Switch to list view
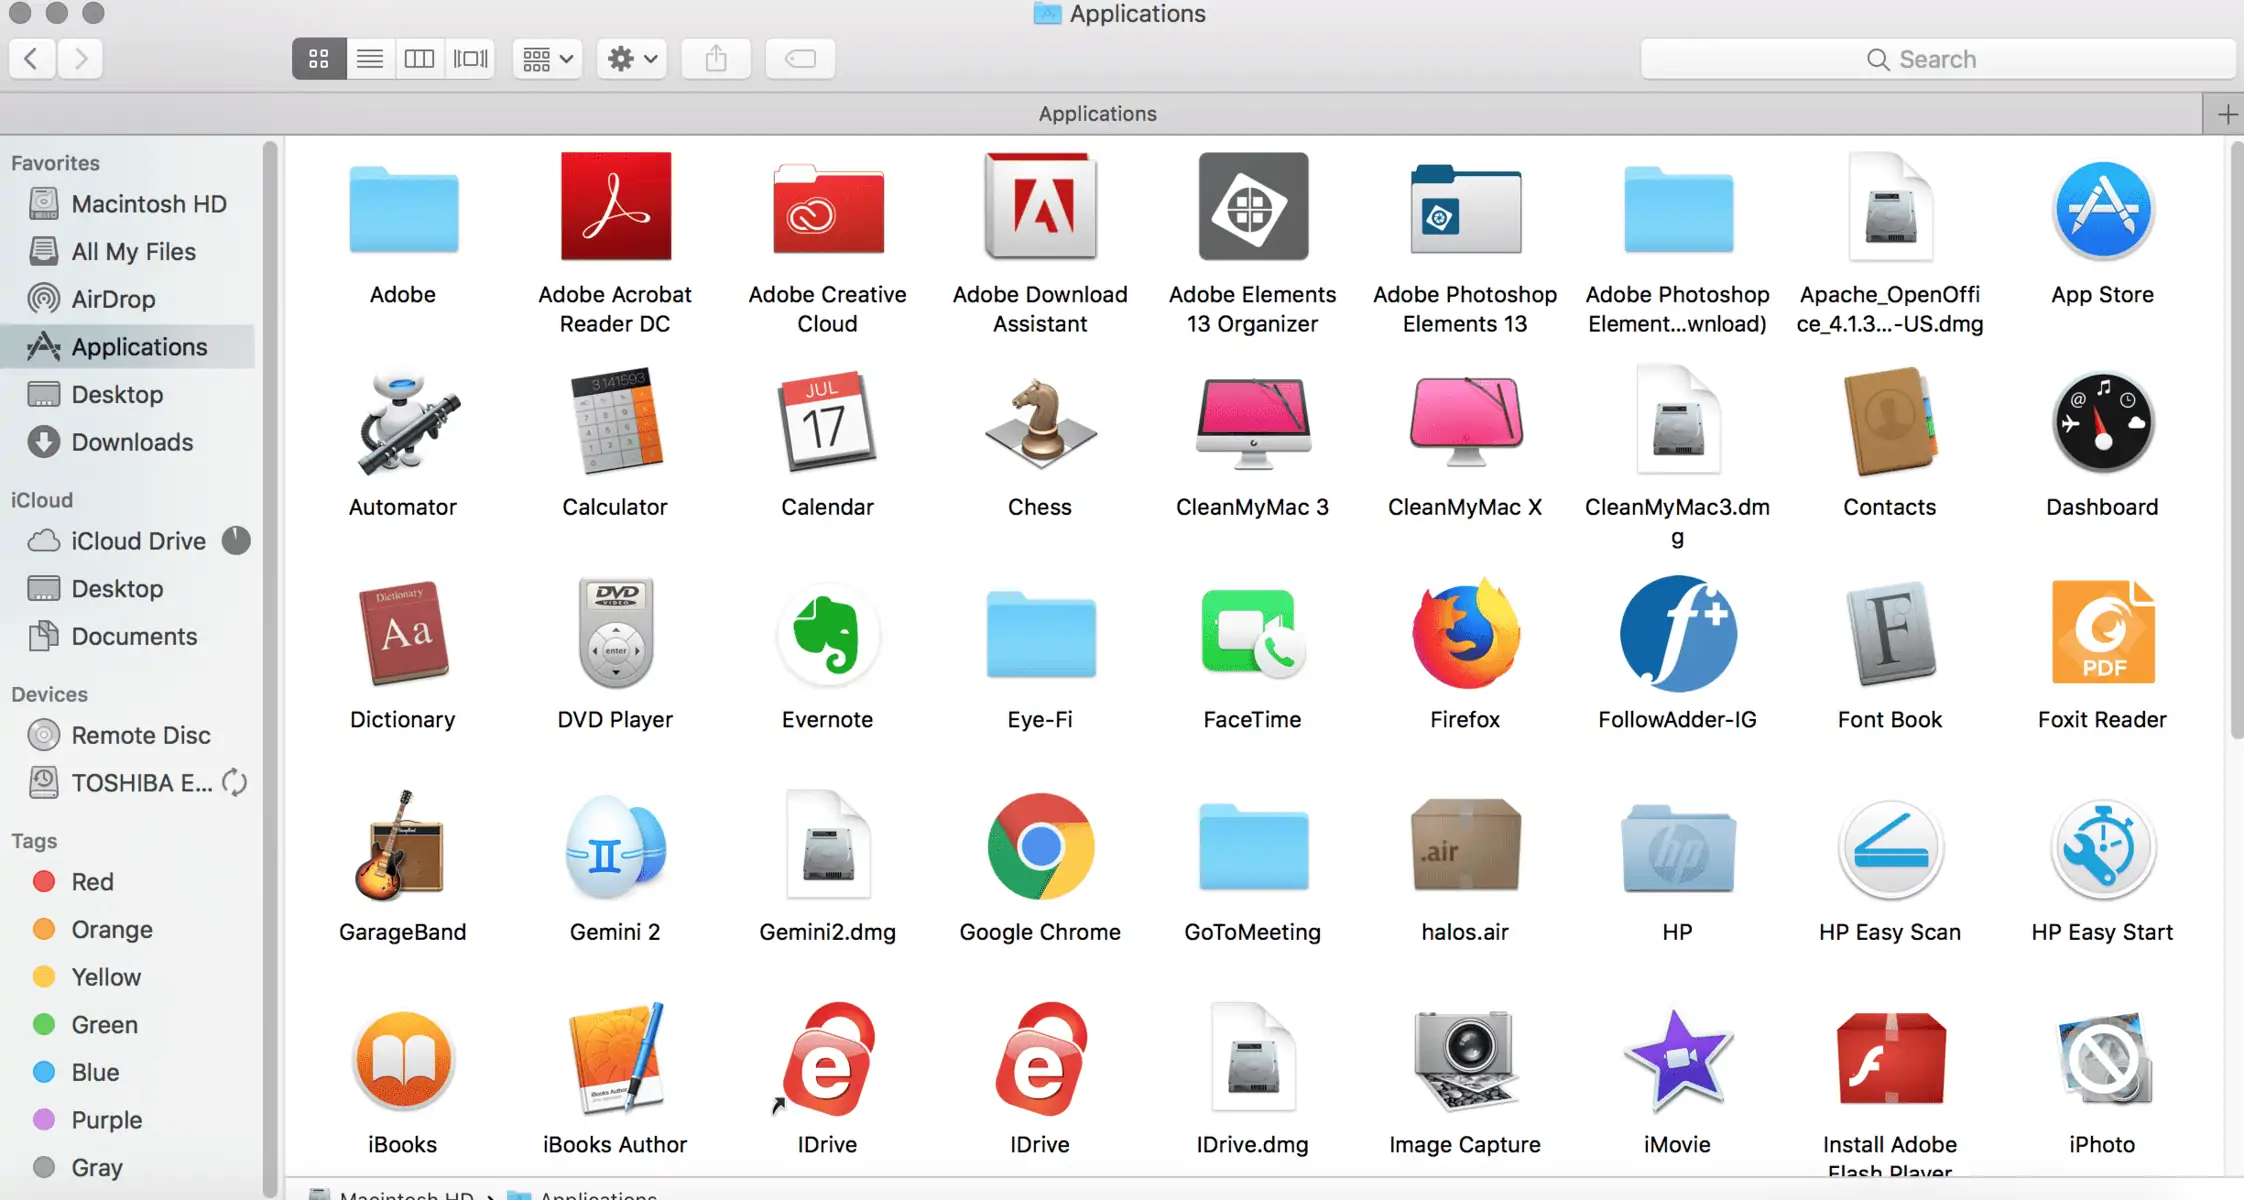Screen dimensions: 2244x1200 [370, 59]
